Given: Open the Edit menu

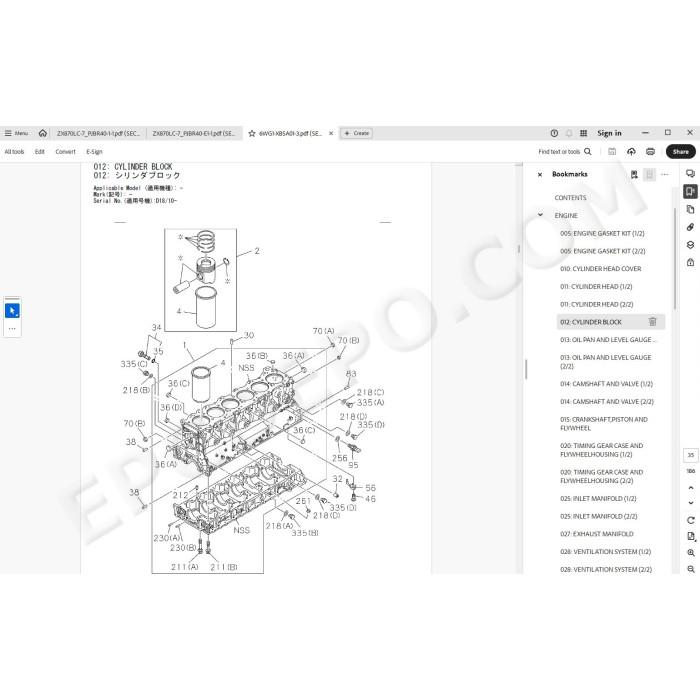Looking at the screenshot, I should [x=40, y=152].
